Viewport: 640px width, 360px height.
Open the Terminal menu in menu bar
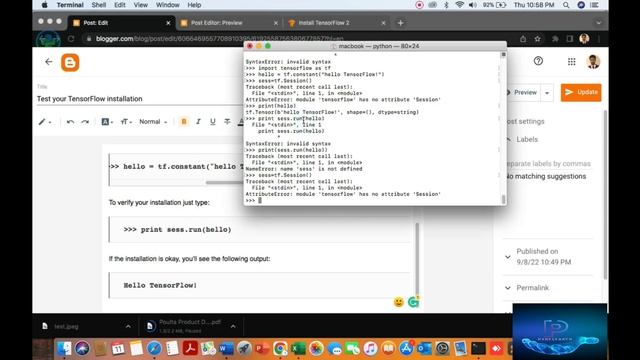70,5
